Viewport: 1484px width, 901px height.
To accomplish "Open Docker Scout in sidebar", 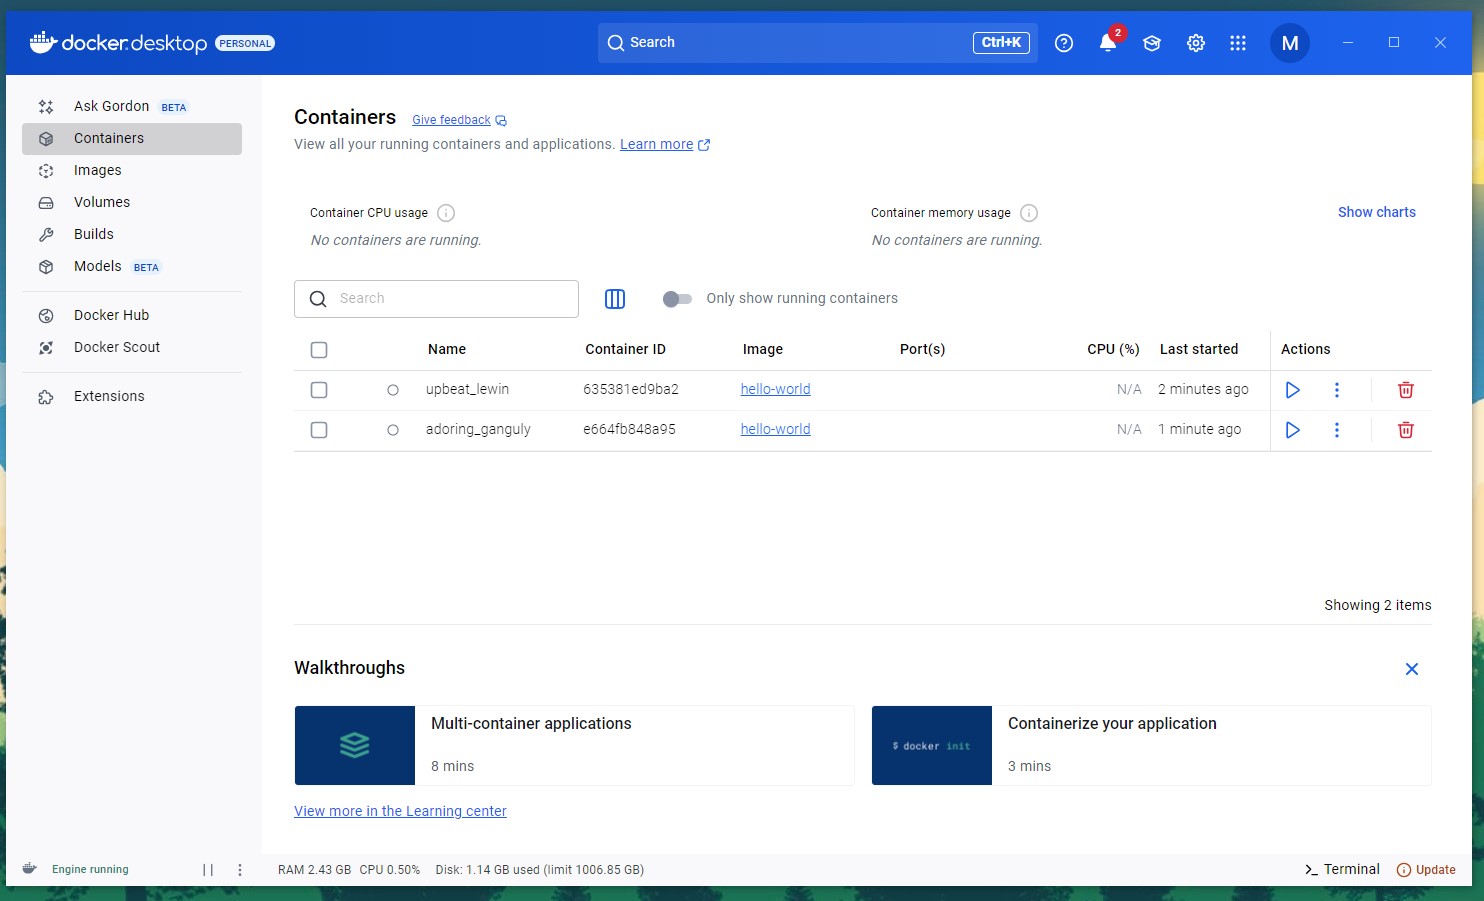I will [132, 347].
